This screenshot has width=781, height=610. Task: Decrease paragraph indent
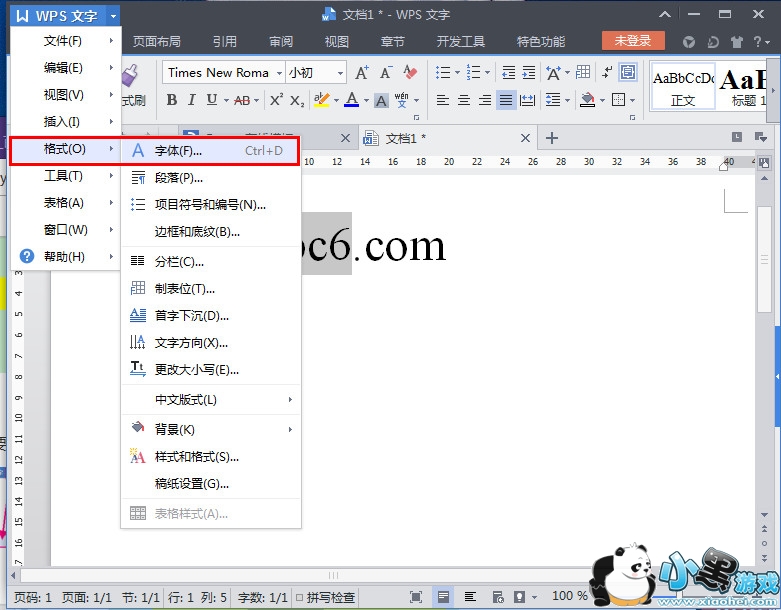[x=509, y=73]
